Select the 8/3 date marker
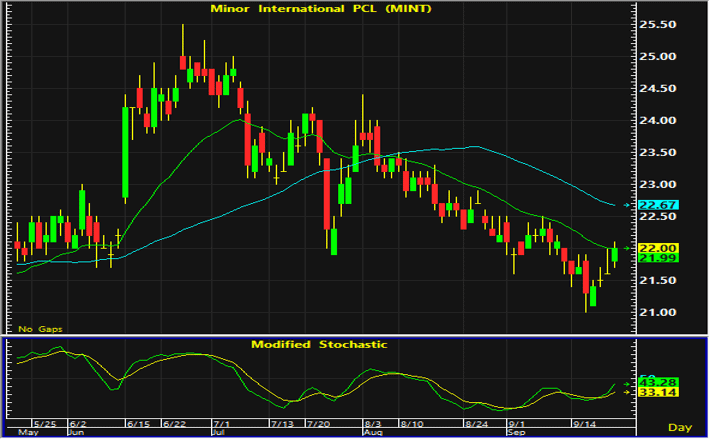The width and height of the screenshot is (710, 439). (x=373, y=424)
